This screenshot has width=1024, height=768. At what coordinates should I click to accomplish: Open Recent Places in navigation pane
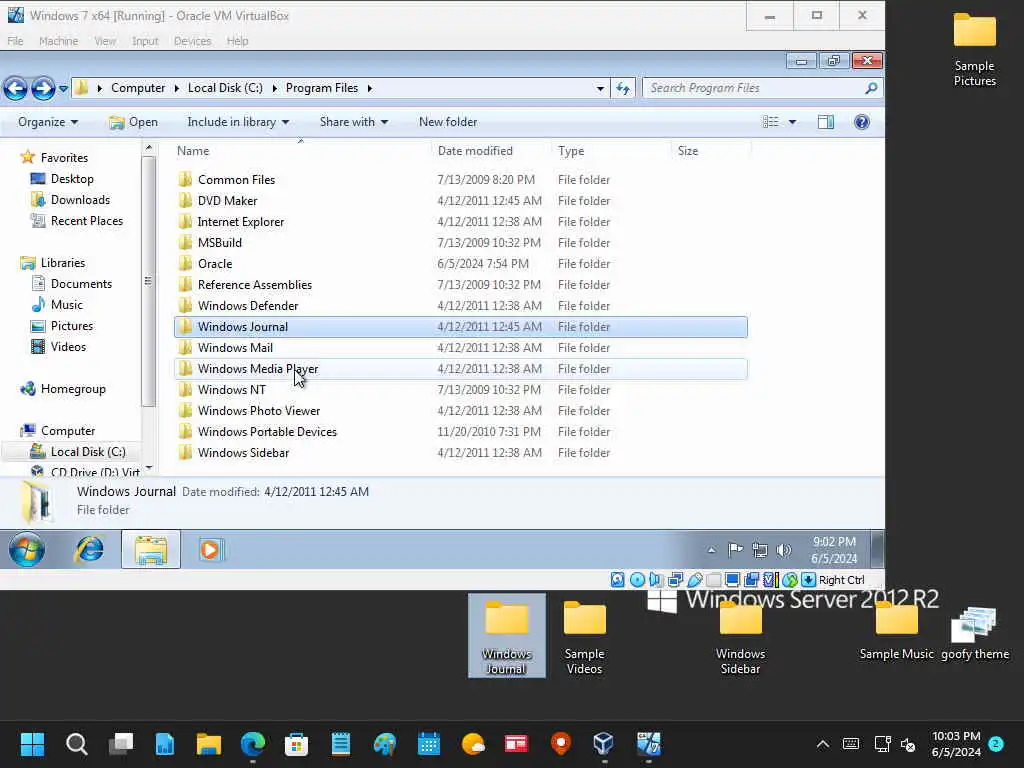pos(77,221)
